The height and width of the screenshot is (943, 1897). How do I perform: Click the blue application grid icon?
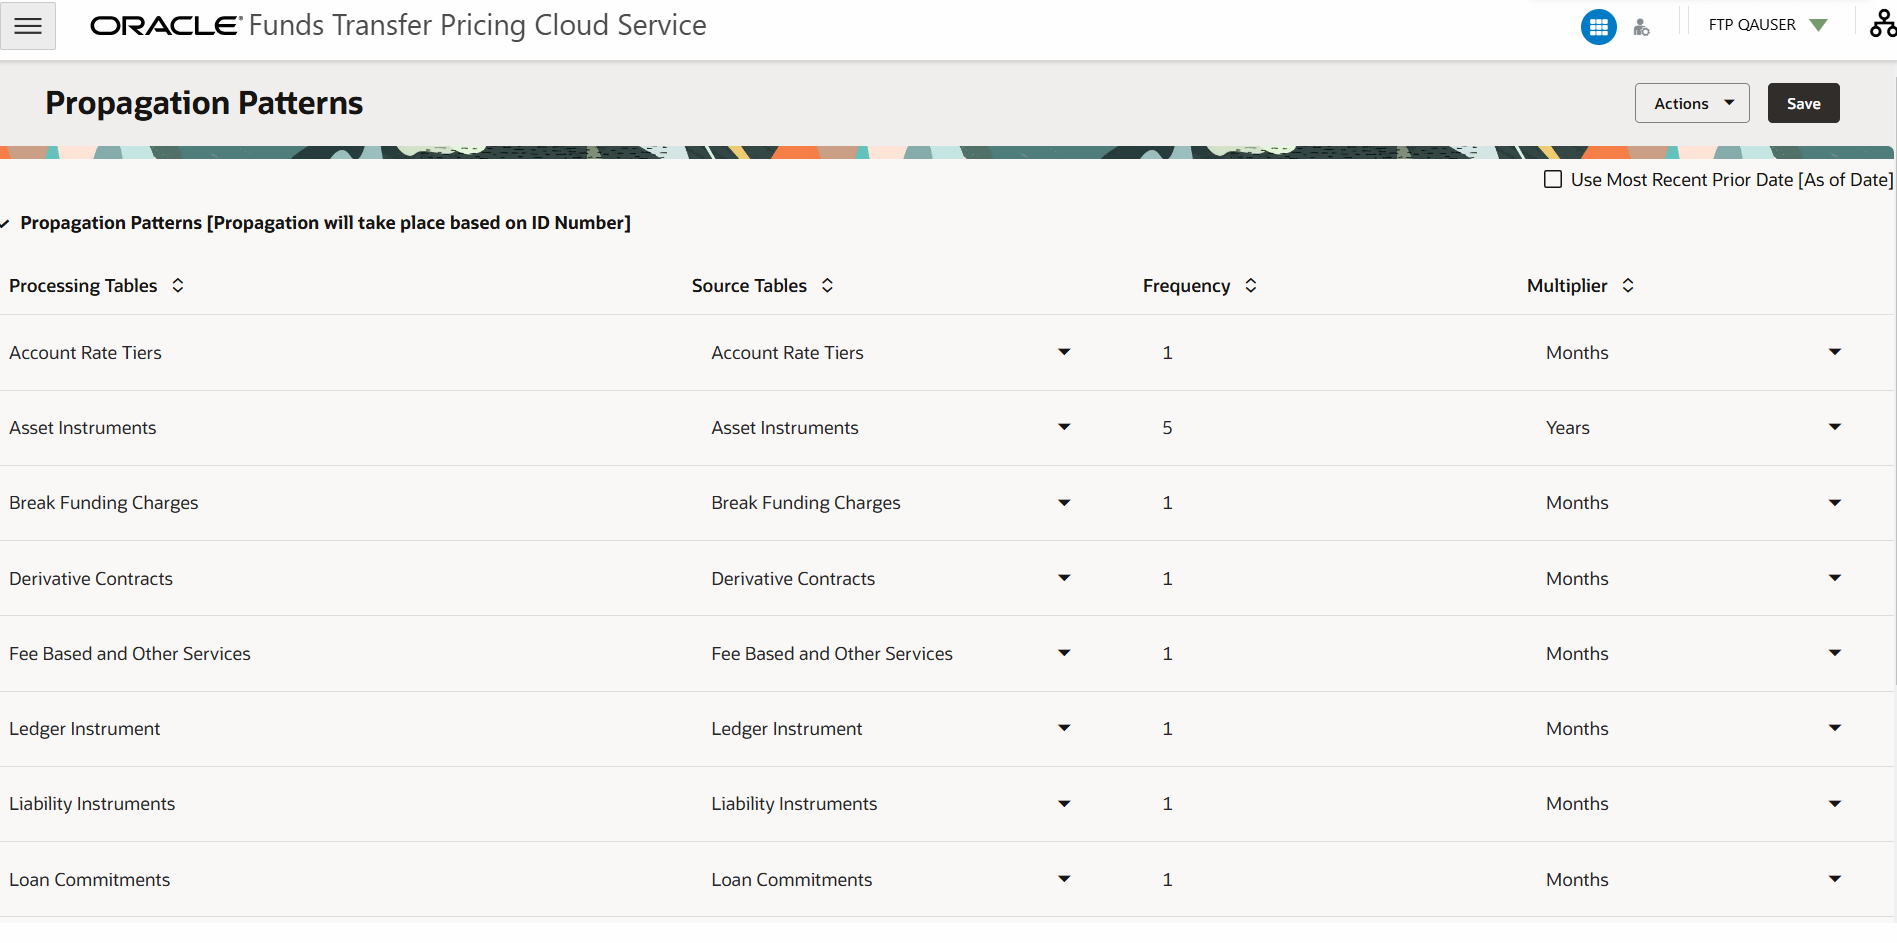point(1598,27)
